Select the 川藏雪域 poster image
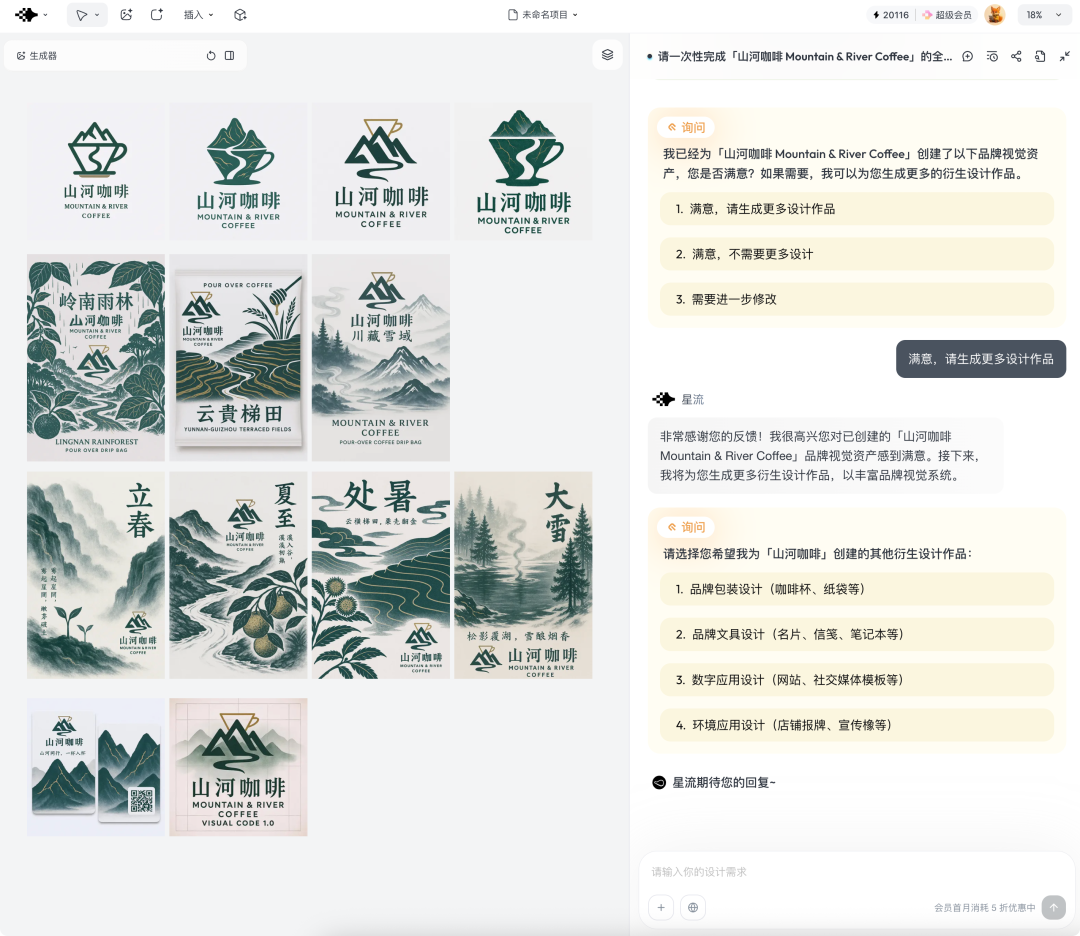The image size is (1080, 936). (x=381, y=357)
